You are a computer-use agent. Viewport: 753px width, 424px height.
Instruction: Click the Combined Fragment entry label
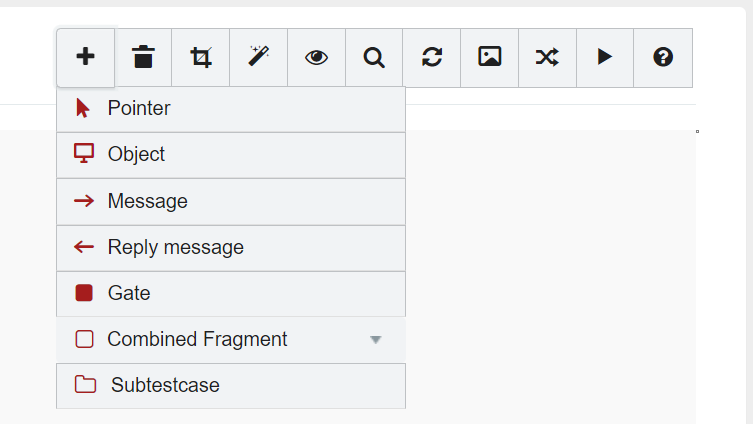[x=197, y=340]
